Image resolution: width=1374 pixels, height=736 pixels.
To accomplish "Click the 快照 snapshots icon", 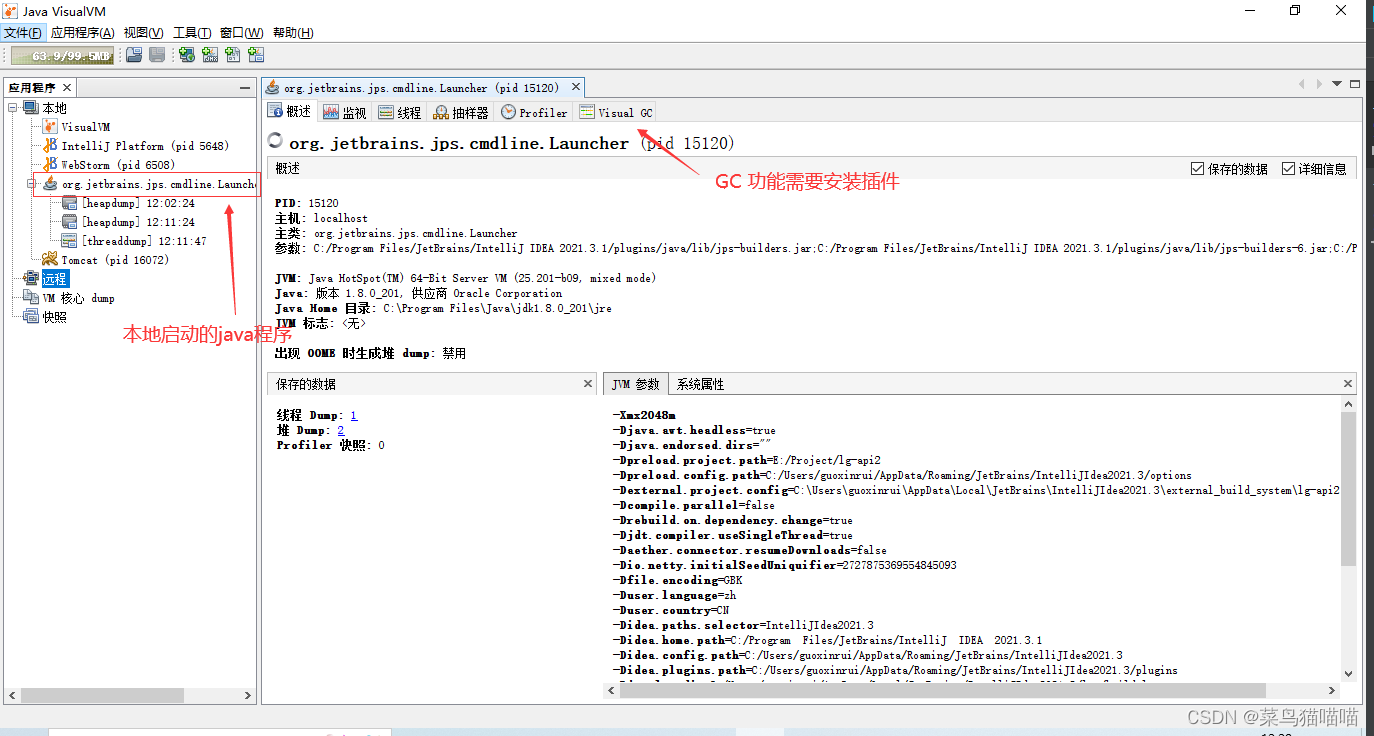I will point(30,317).
